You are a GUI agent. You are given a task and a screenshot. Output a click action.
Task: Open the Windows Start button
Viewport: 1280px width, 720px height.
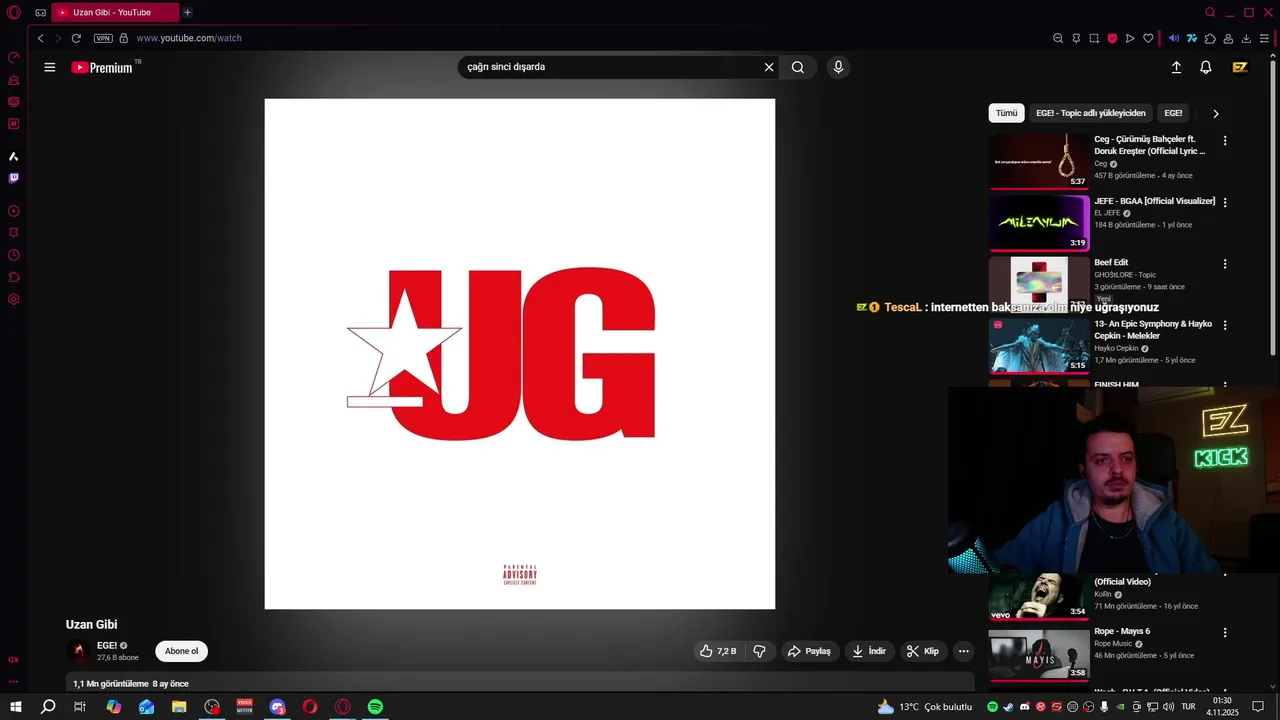[x=16, y=707]
